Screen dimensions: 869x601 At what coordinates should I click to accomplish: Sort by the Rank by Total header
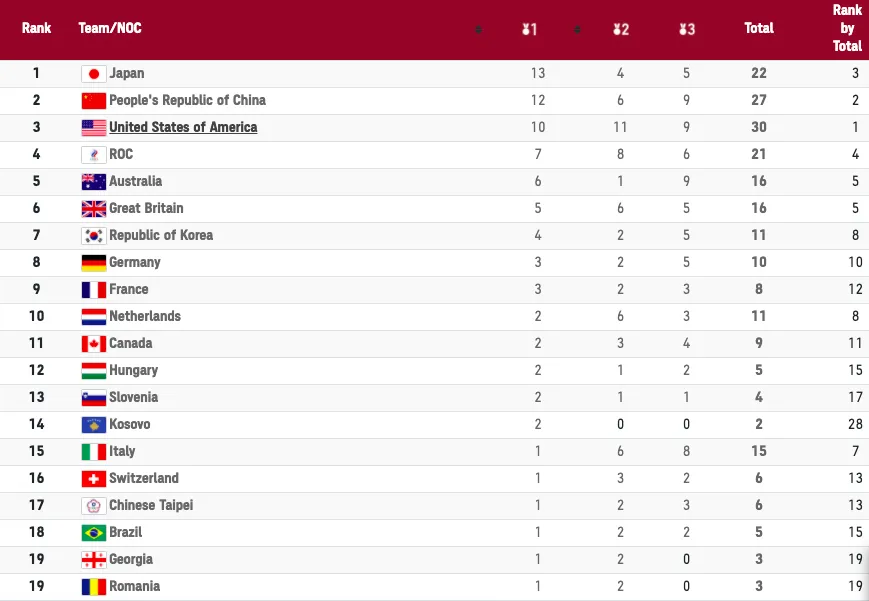(x=847, y=28)
